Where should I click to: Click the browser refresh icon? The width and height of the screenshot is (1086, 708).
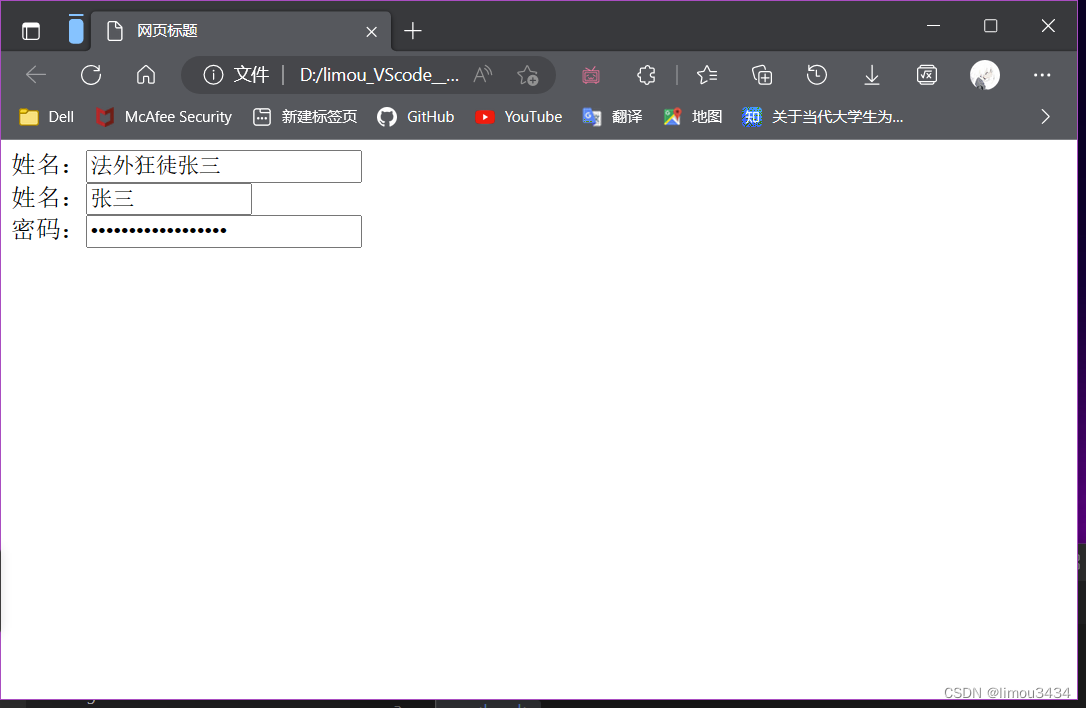pyautogui.click(x=91, y=75)
